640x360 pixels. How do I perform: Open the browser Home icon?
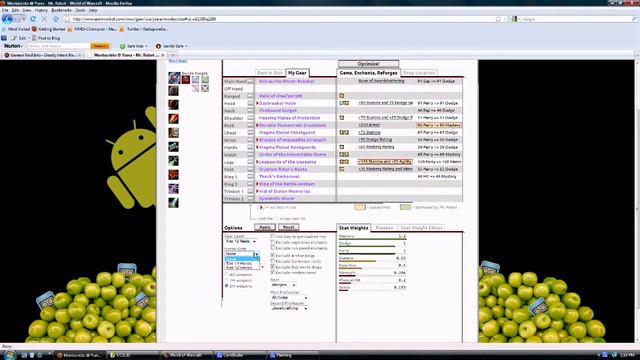tap(56, 19)
